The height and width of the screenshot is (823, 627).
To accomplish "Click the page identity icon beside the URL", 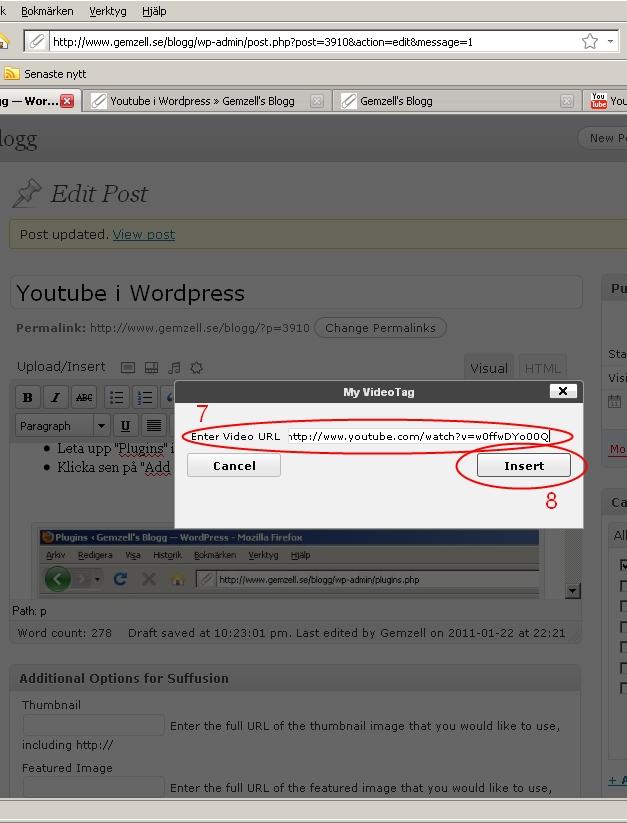I will [x=37, y=41].
